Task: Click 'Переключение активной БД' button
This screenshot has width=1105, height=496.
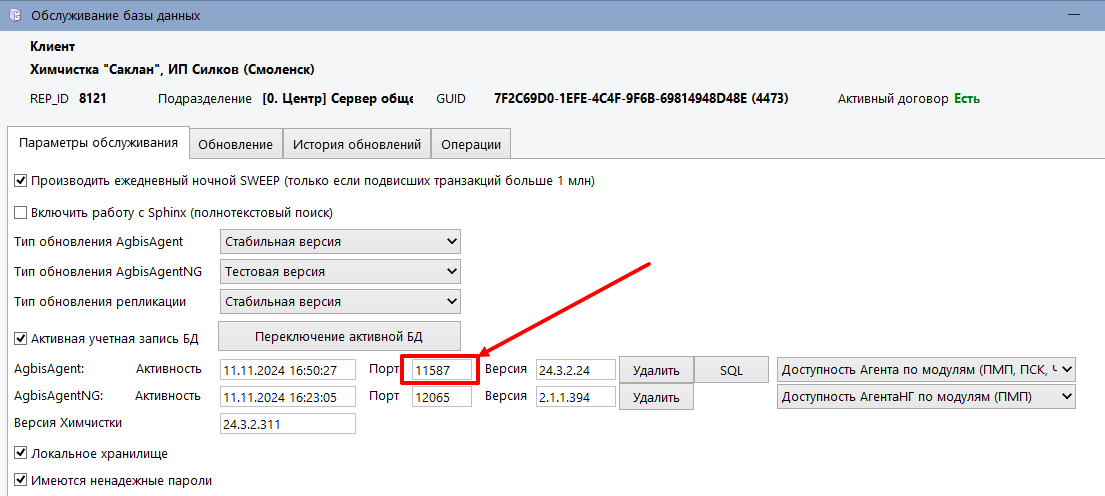Action: [339, 335]
